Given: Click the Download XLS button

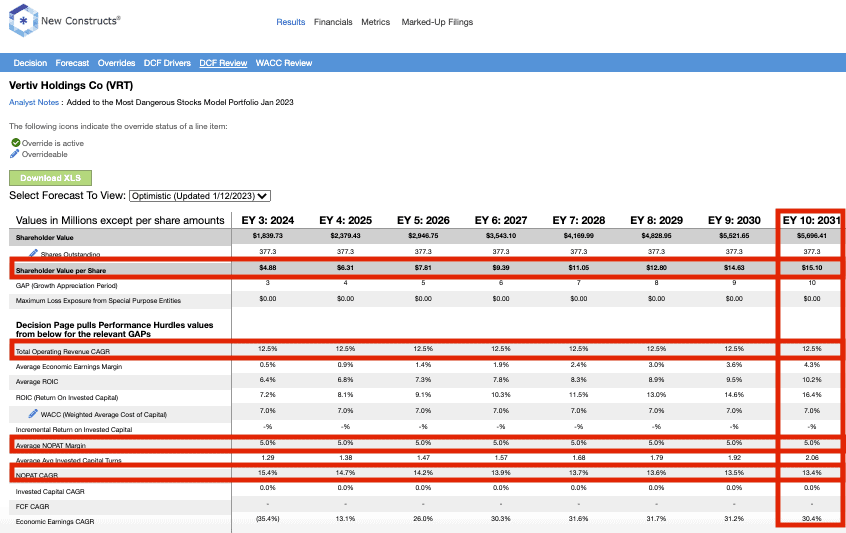Looking at the screenshot, I should (50, 178).
